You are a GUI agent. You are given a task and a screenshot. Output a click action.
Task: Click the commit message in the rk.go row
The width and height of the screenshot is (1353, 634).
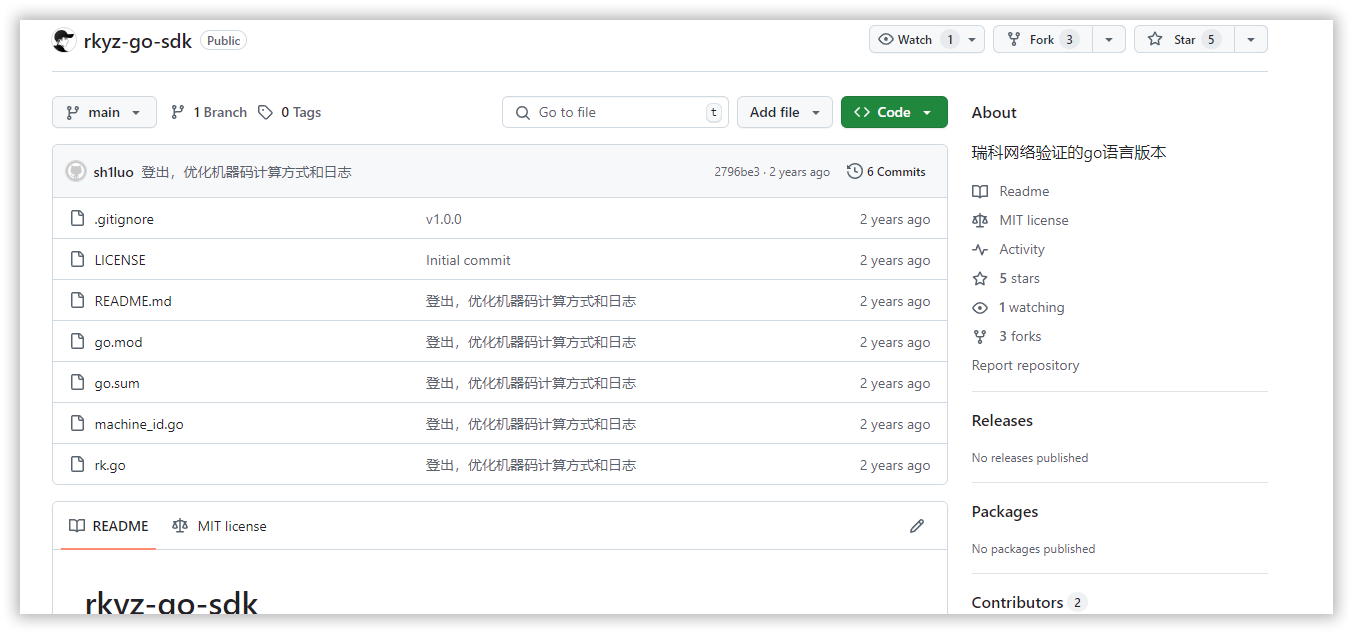point(531,465)
